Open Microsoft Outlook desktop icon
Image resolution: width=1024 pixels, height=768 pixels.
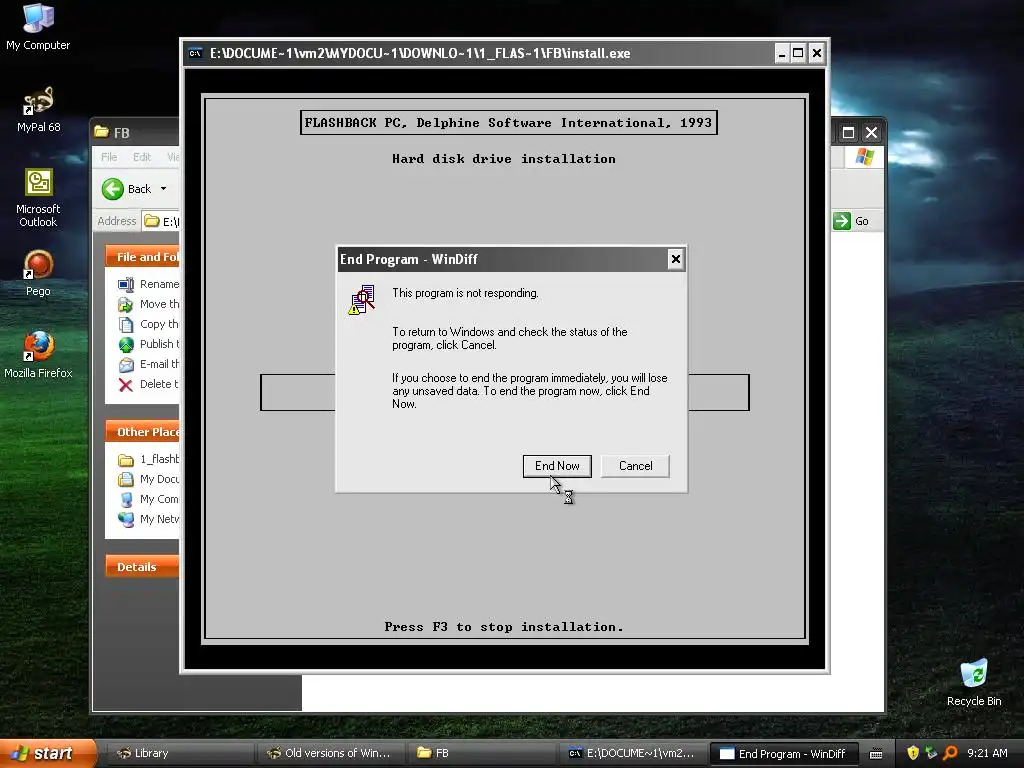tap(38, 198)
